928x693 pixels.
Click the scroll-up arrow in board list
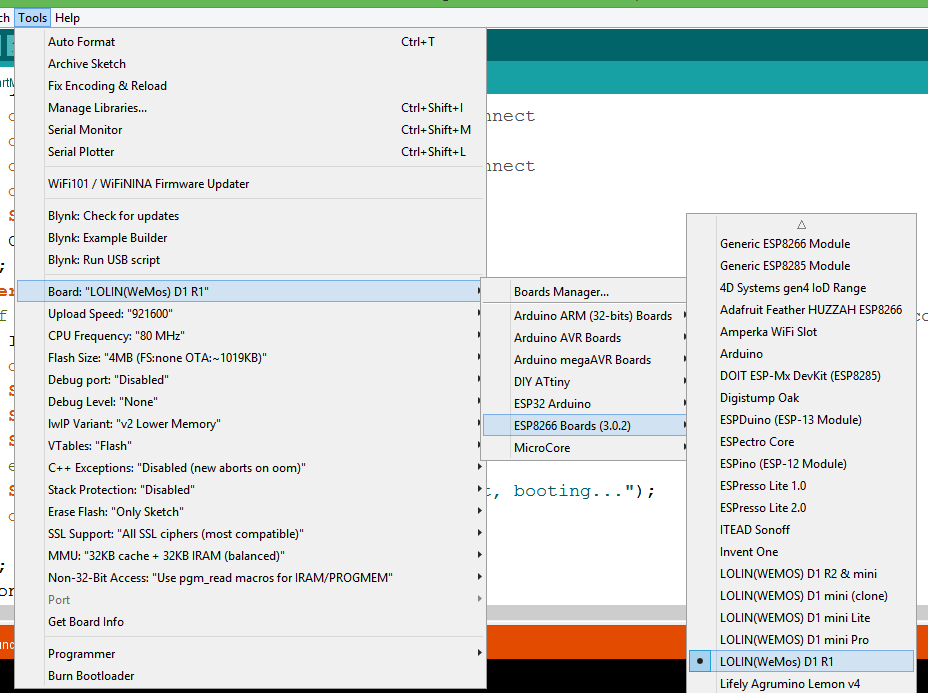click(800, 223)
